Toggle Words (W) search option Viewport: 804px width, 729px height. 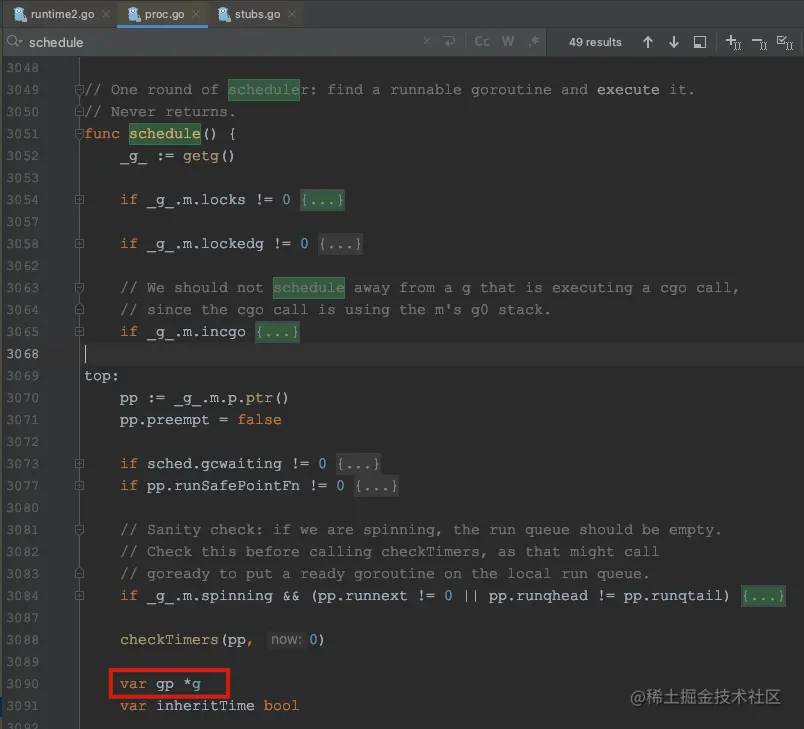pos(508,41)
